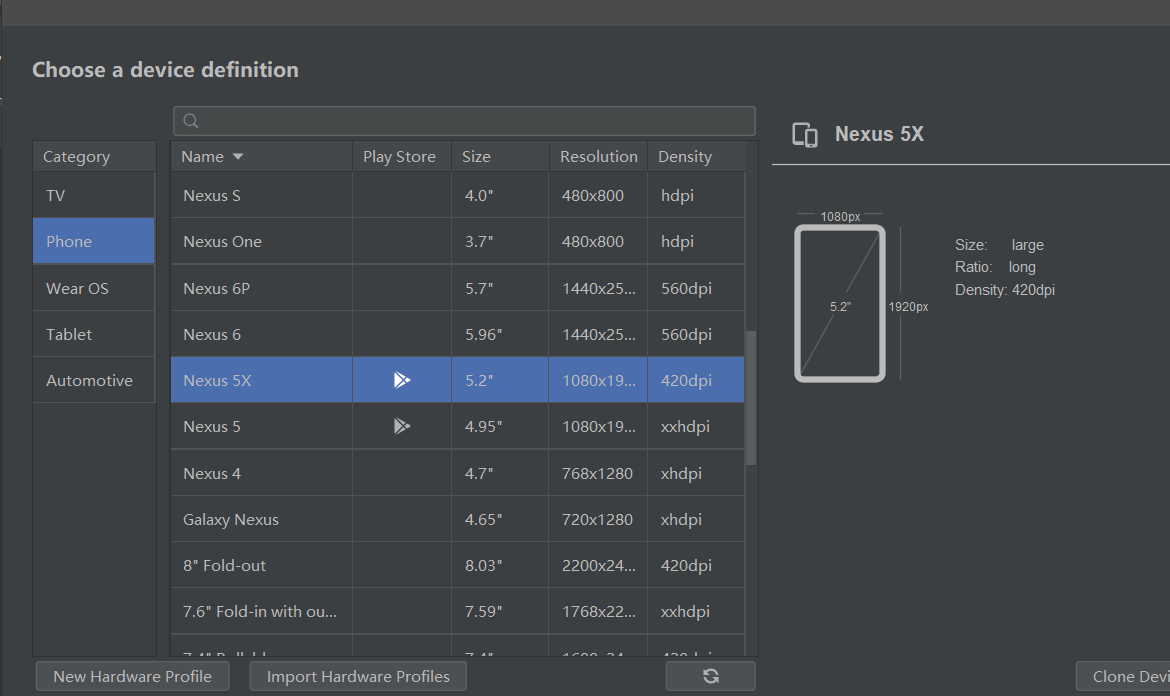The image size is (1170, 696).
Task: Focus the device search field
Action: click(x=464, y=121)
